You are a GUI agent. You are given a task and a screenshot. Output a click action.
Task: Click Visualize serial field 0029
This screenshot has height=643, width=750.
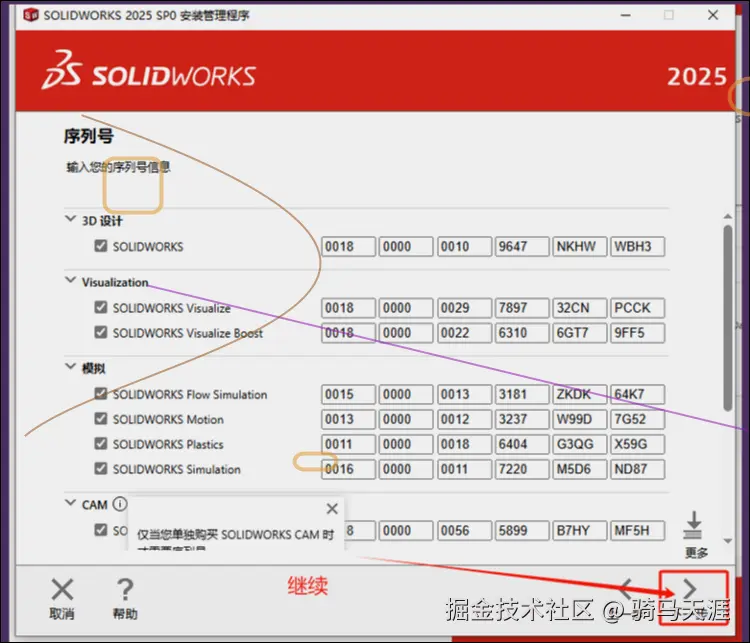(464, 308)
